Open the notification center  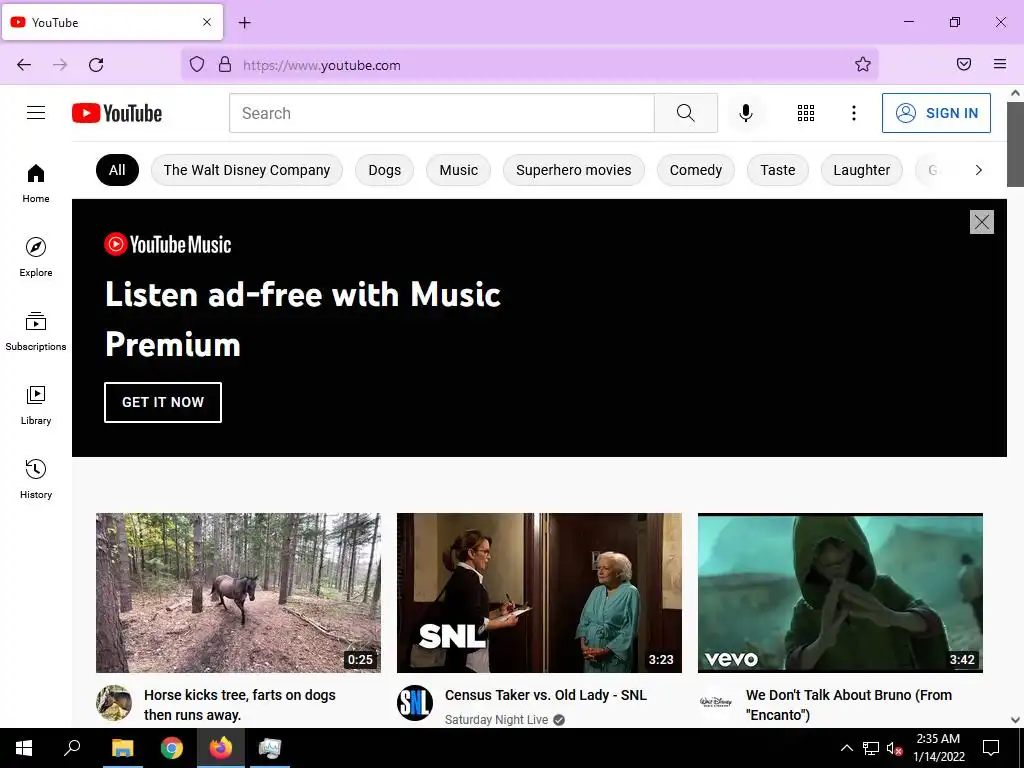pos(991,748)
